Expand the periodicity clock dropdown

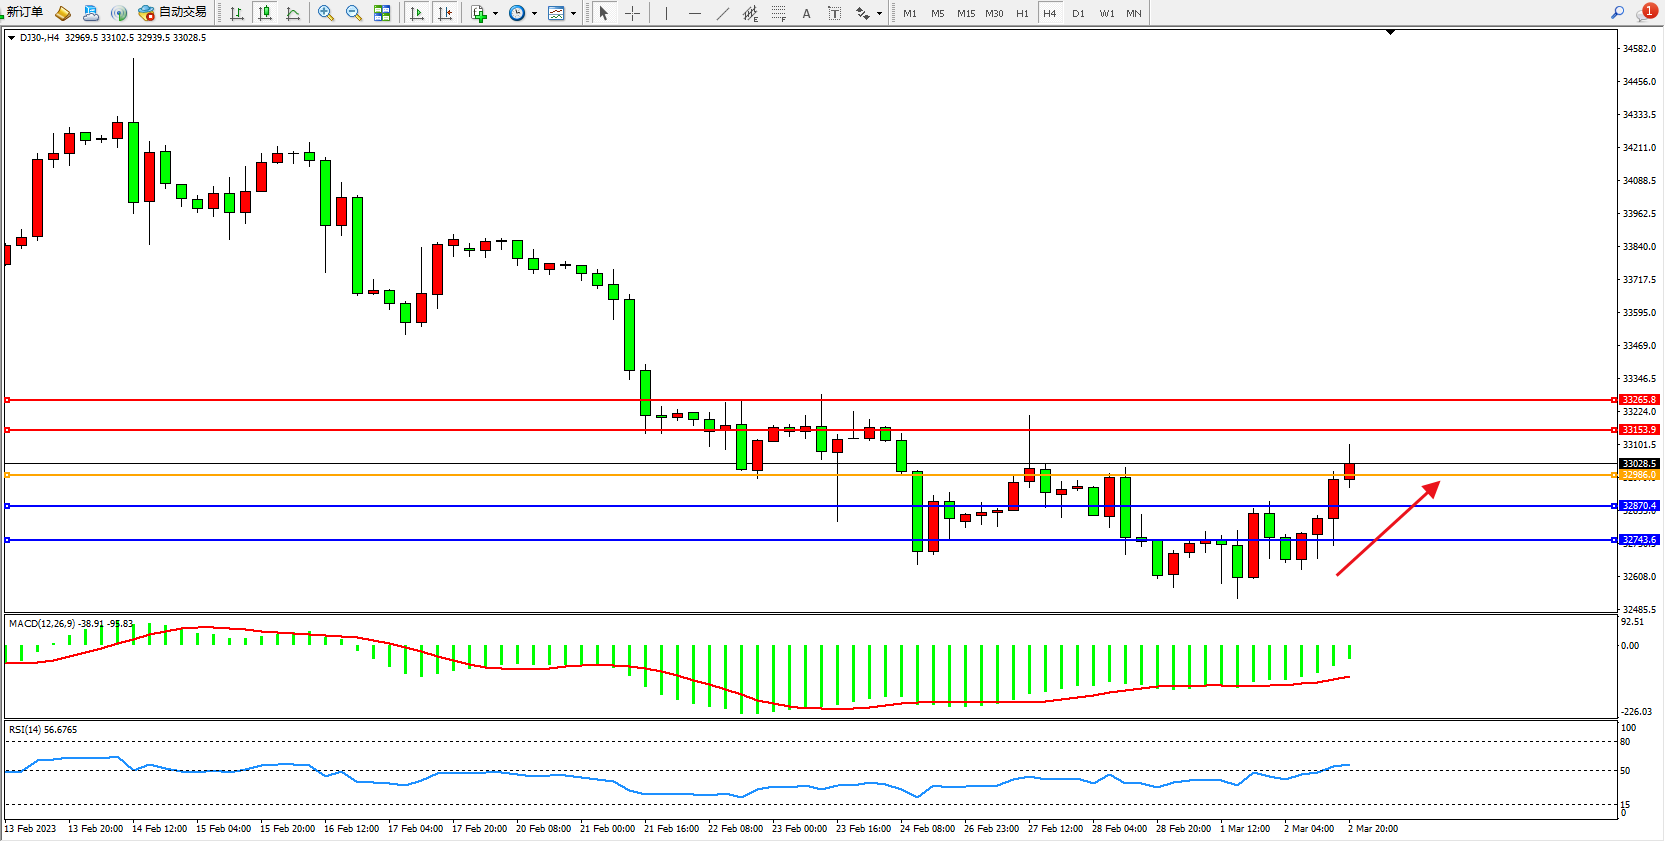coord(534,14)
